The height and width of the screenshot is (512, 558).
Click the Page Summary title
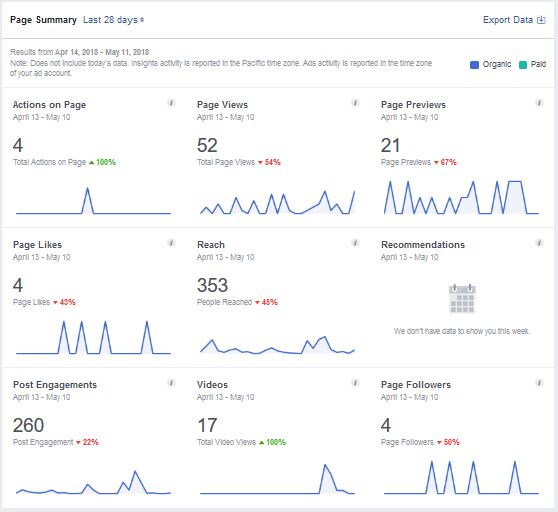(x=43, y=20)
